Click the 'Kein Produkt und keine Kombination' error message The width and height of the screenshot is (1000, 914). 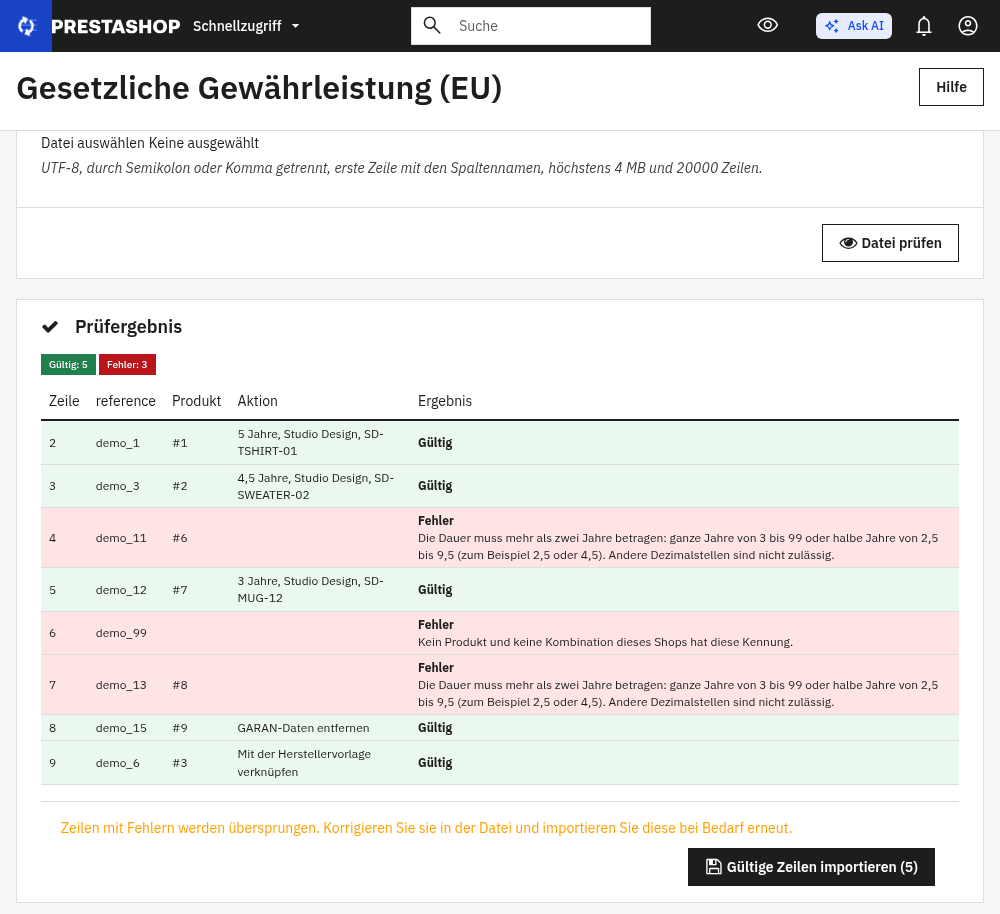(x=605, y=642)
